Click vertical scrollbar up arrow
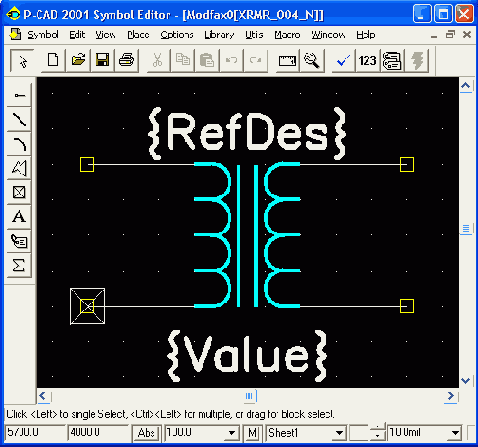 click(466, 86)
